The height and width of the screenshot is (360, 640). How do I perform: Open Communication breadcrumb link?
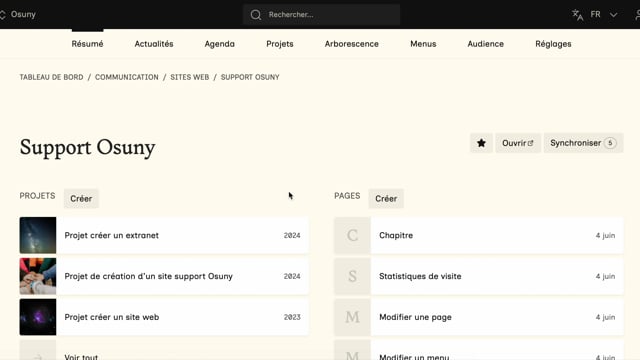click(127, 77)
